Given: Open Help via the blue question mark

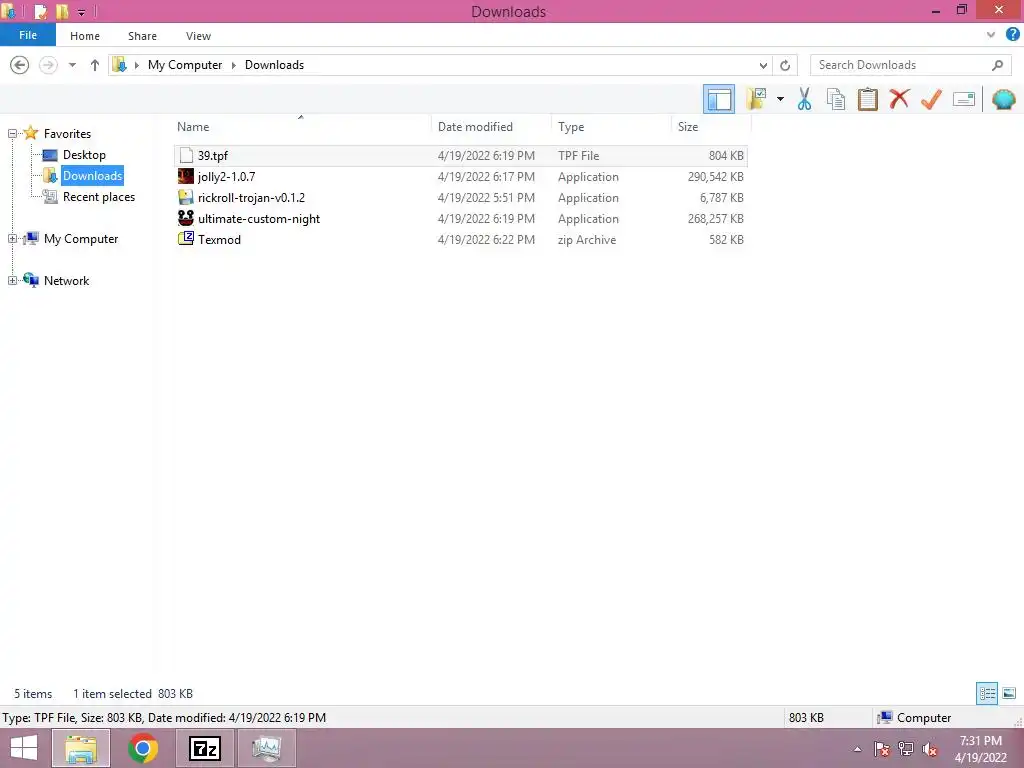Looking at the screenshot, I should pos(1012,35).
